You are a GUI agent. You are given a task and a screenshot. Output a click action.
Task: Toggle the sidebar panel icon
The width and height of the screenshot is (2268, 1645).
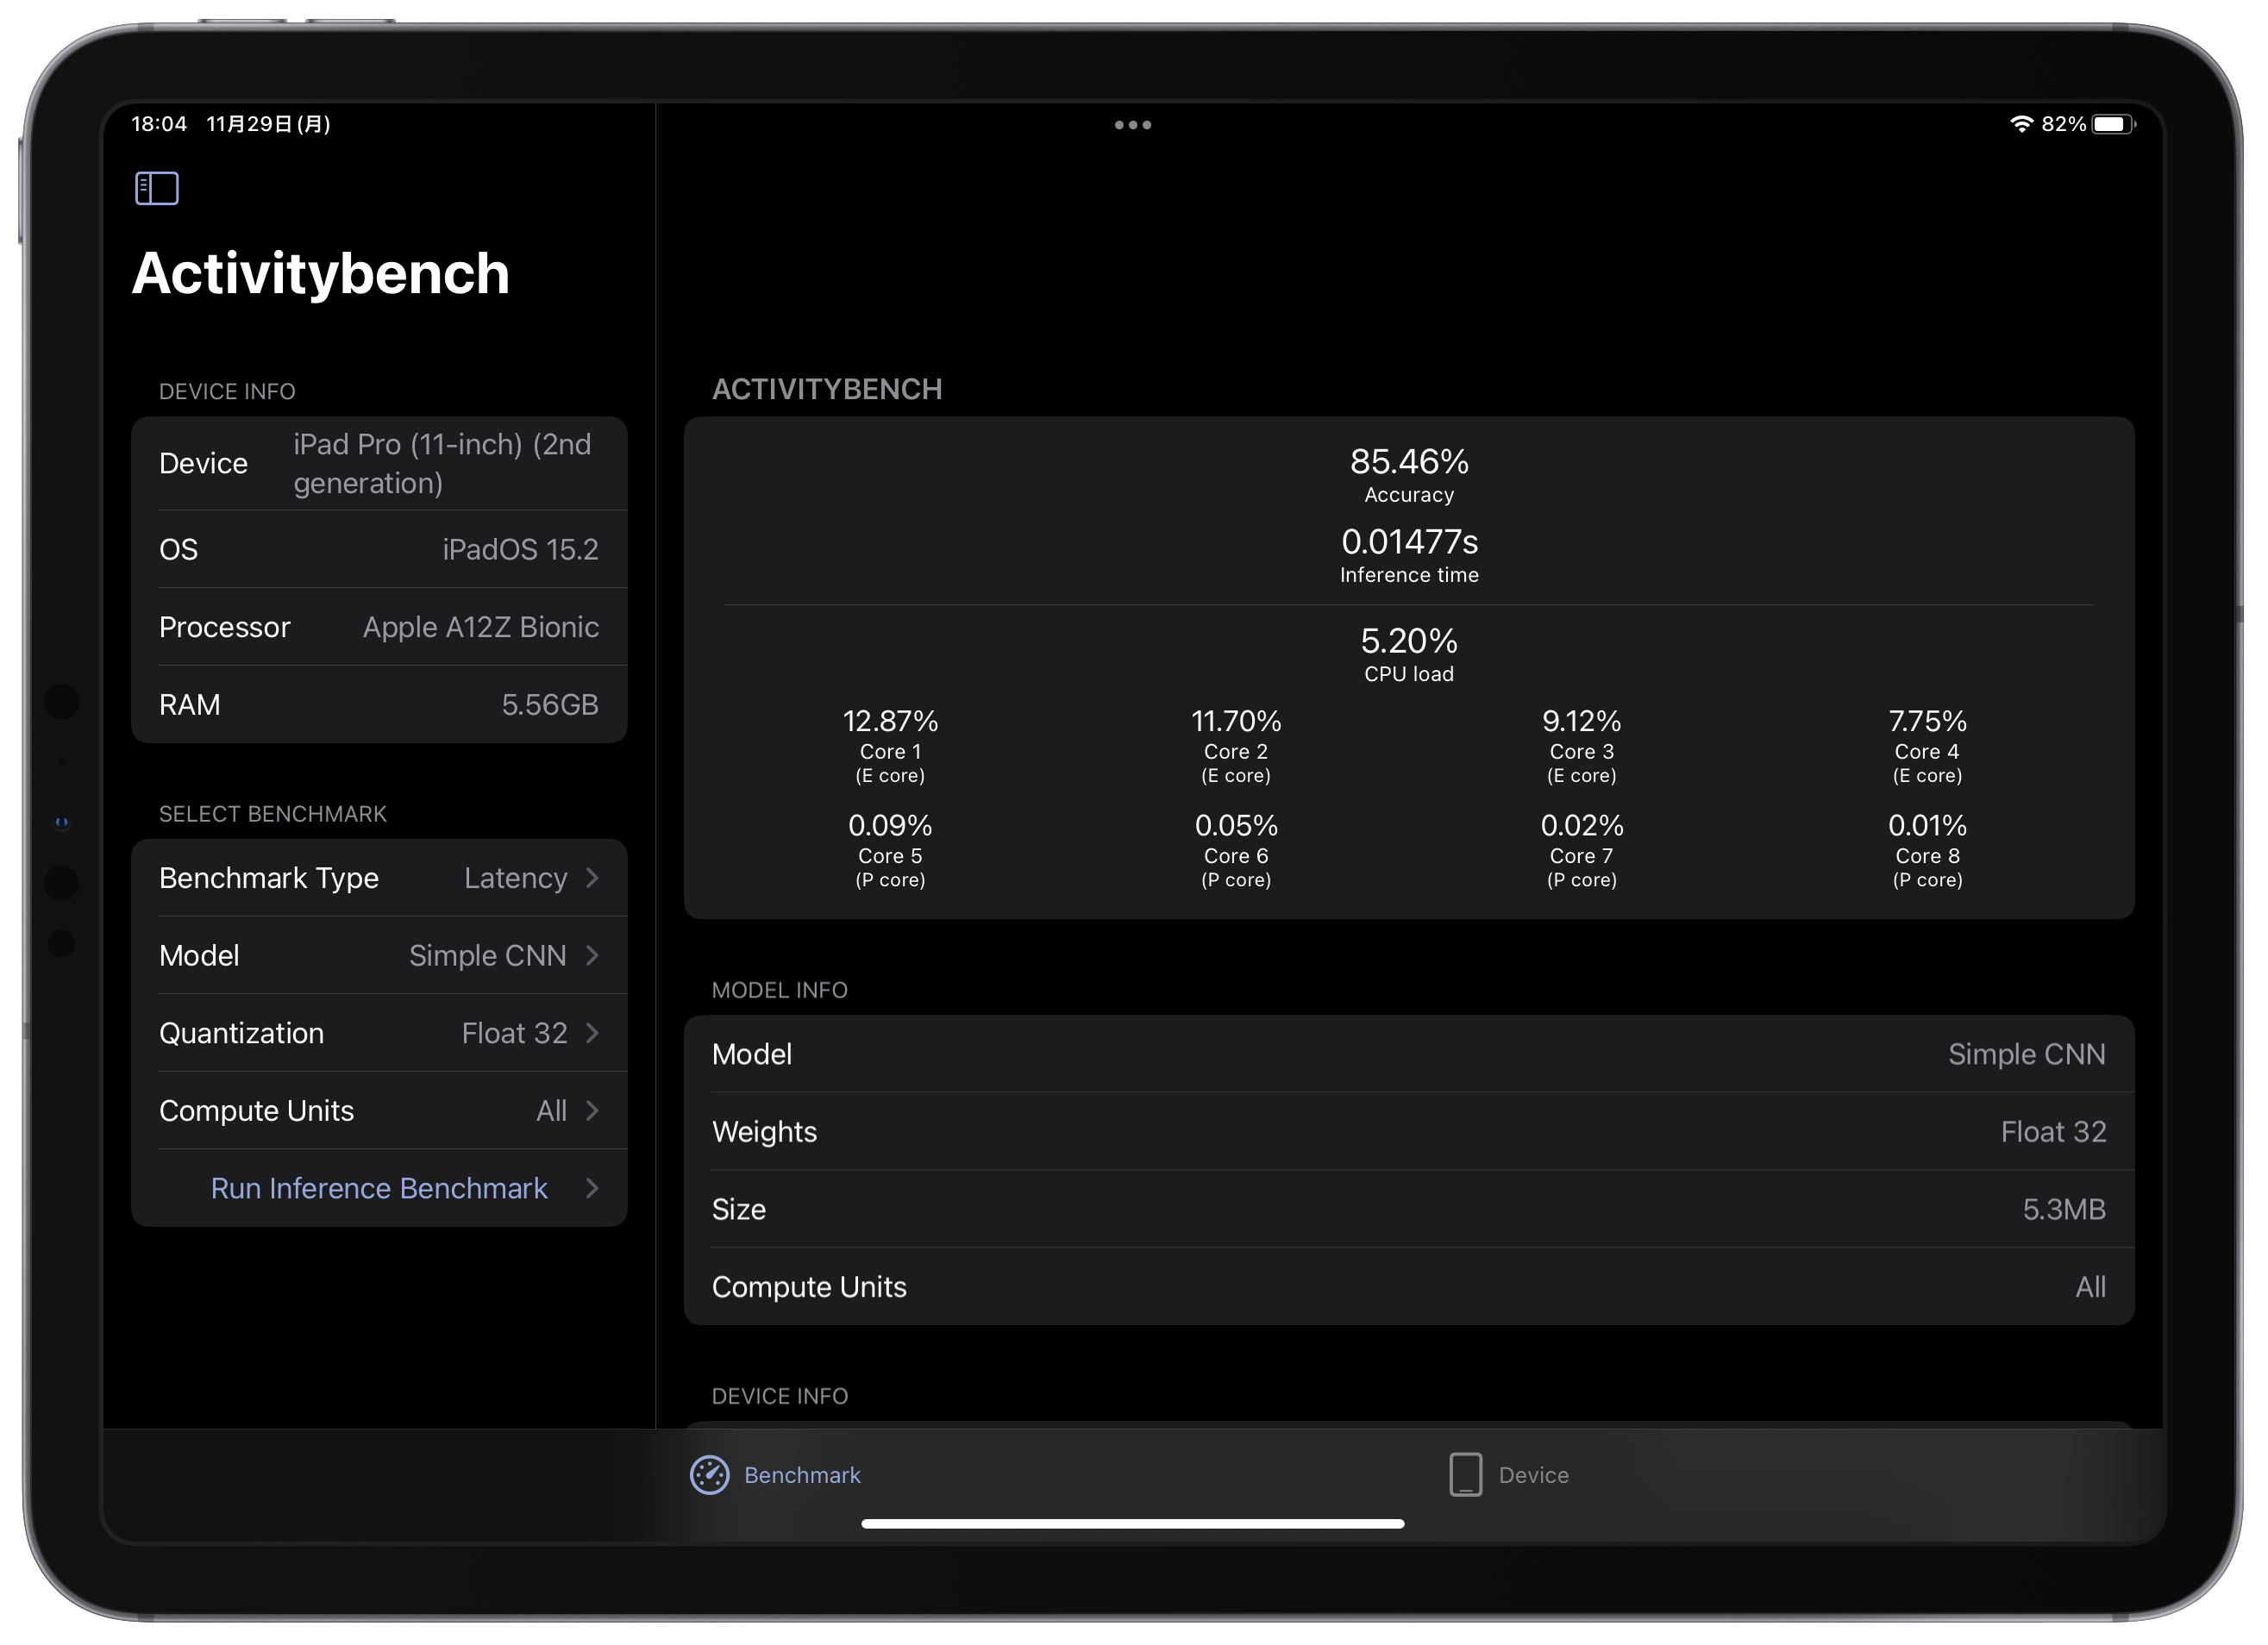pos(157,188)
